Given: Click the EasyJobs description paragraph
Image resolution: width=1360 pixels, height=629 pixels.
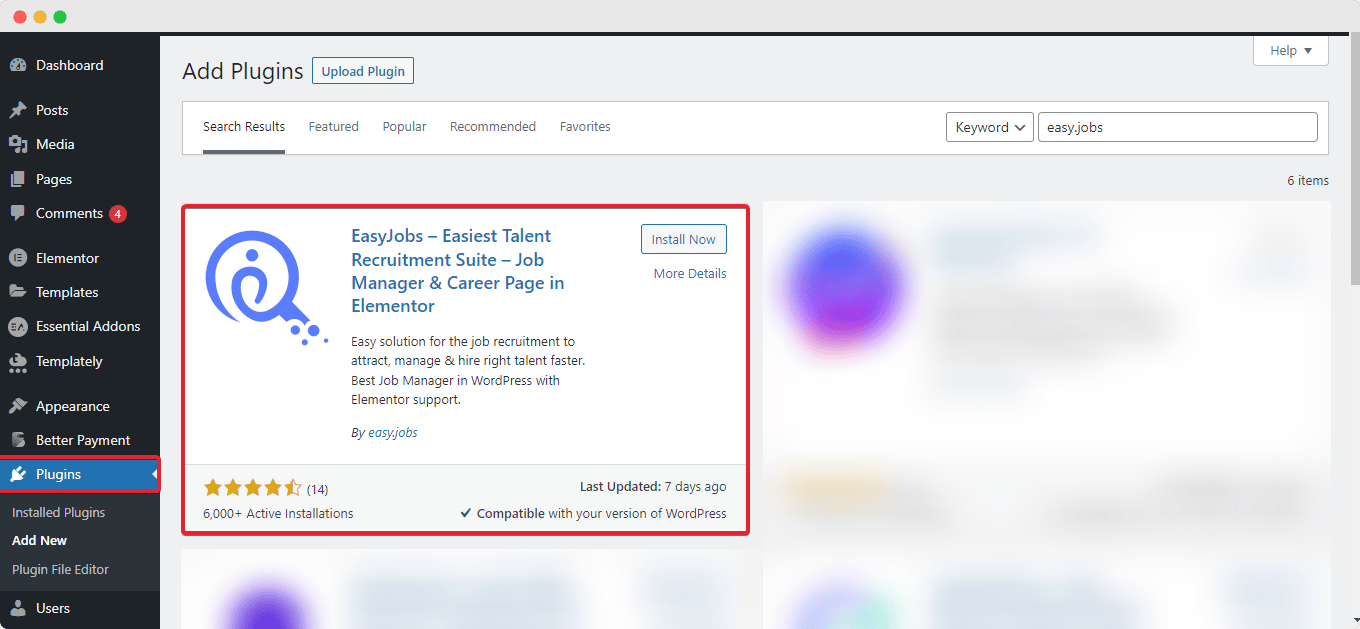Looking at the screenshot, I should pos(468,371).
